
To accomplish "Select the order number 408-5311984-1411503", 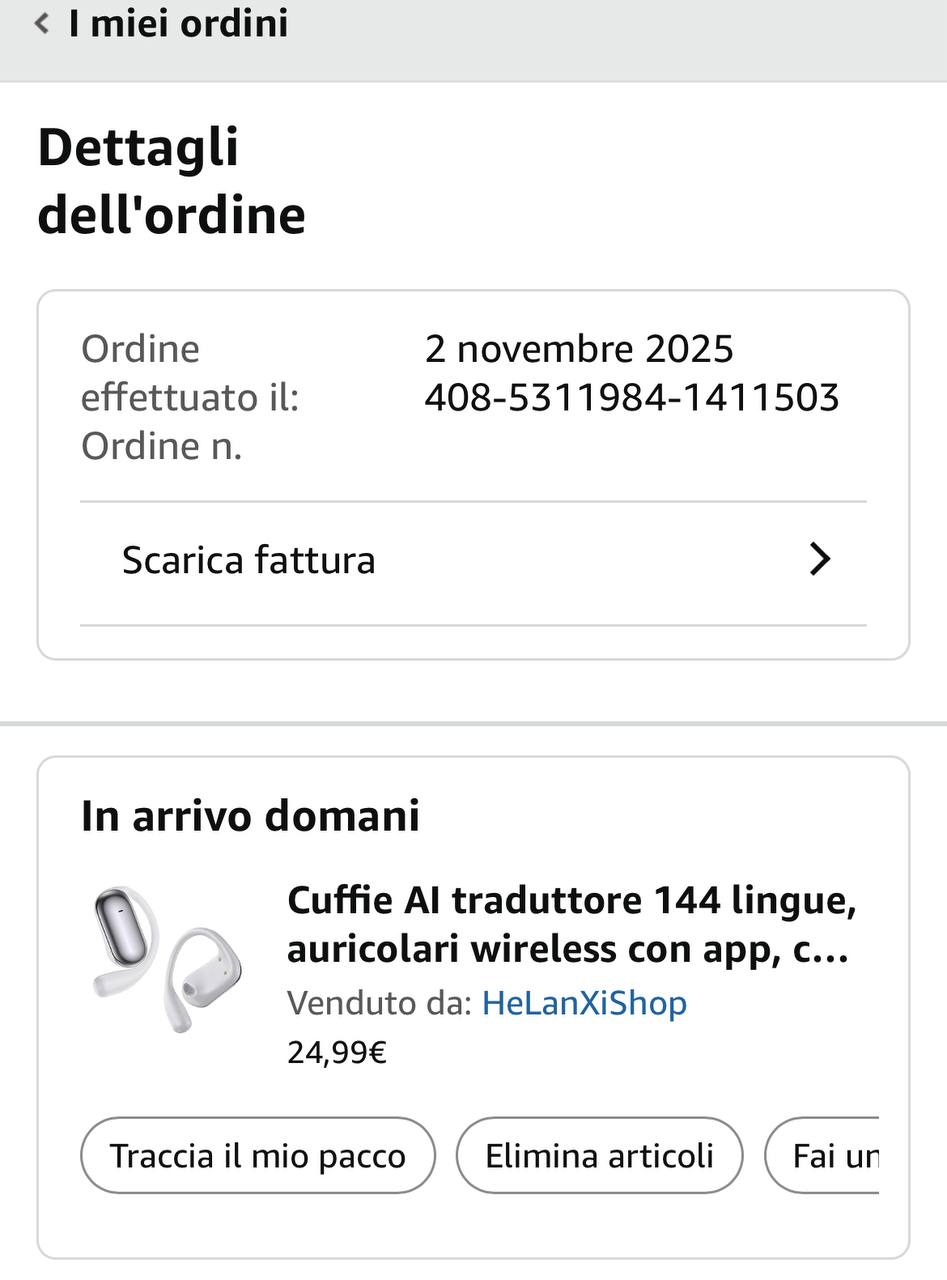I will [631, 398].
